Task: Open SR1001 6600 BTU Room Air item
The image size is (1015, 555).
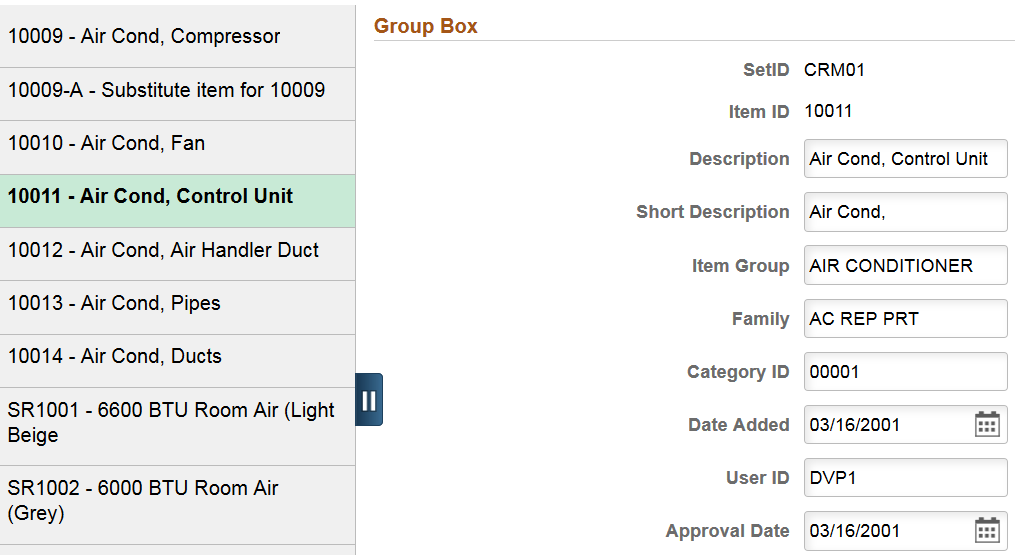Action: (x=177, y=423)
